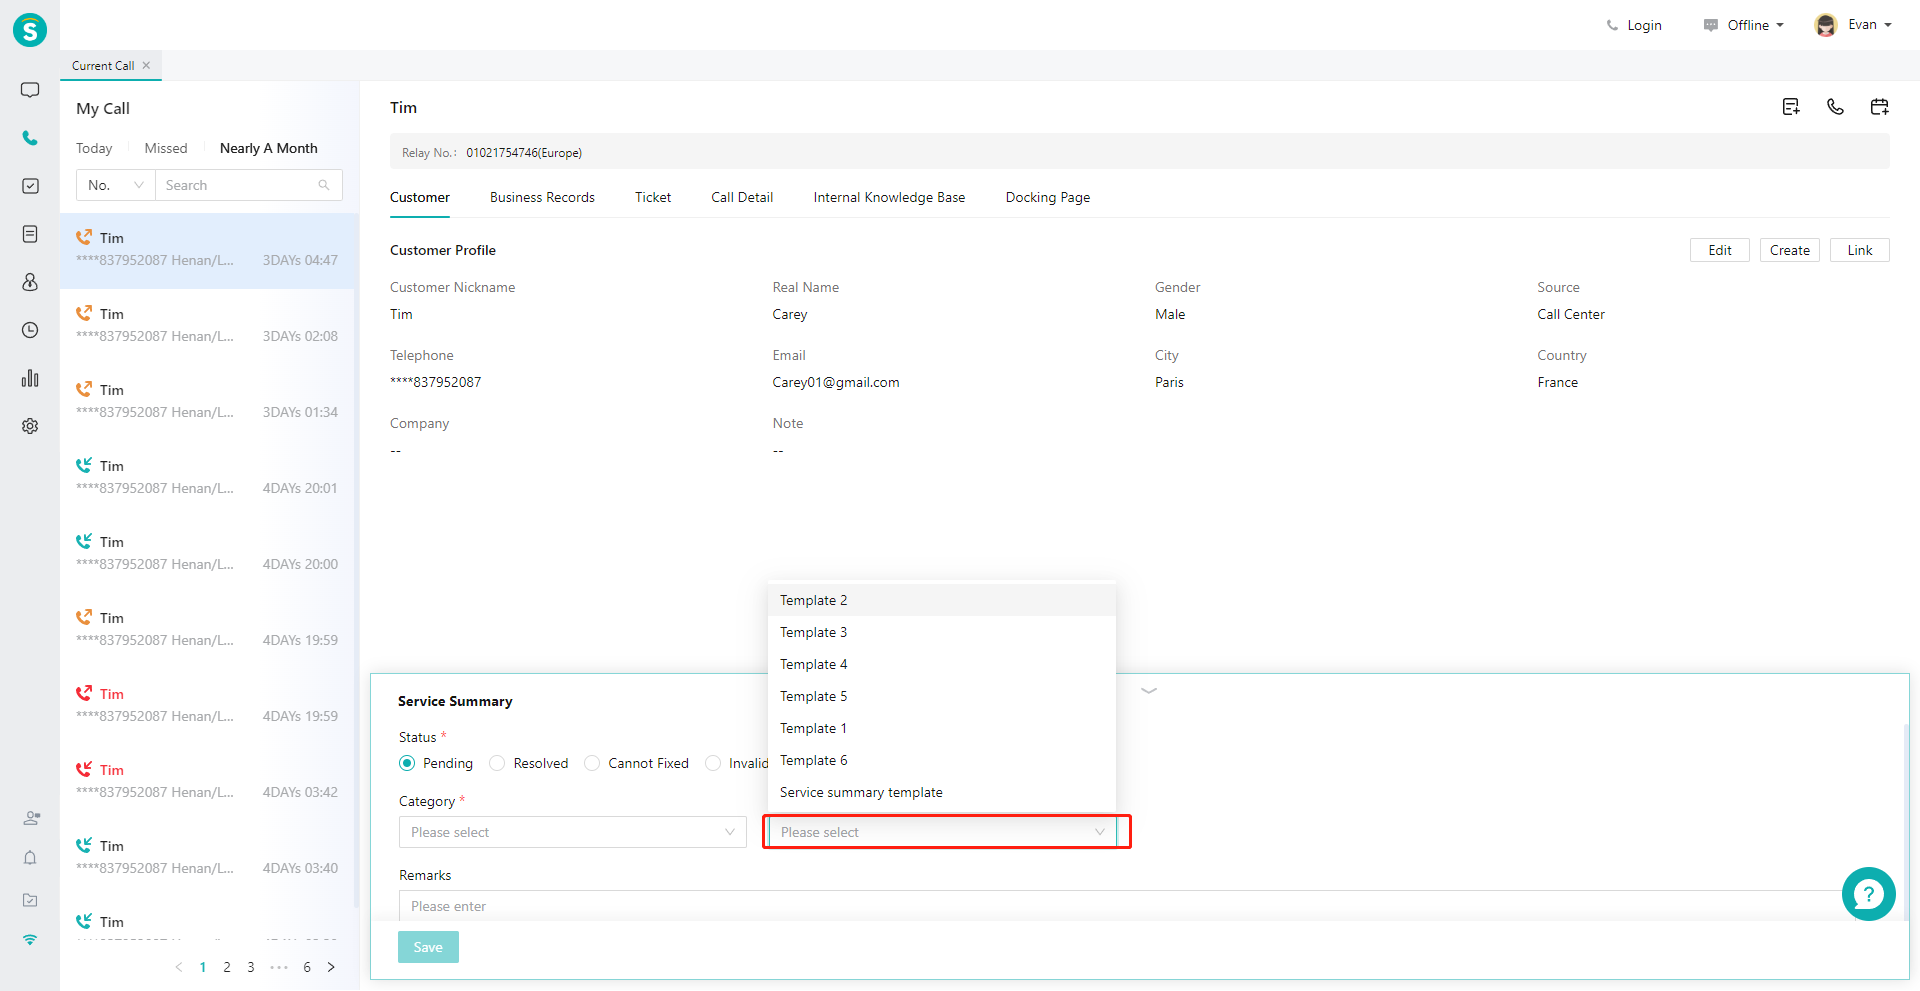Image resolution: width=1920 pixels, height=991 pixels.
Task: Click the Link customer button
Action: click(1860, 250)
